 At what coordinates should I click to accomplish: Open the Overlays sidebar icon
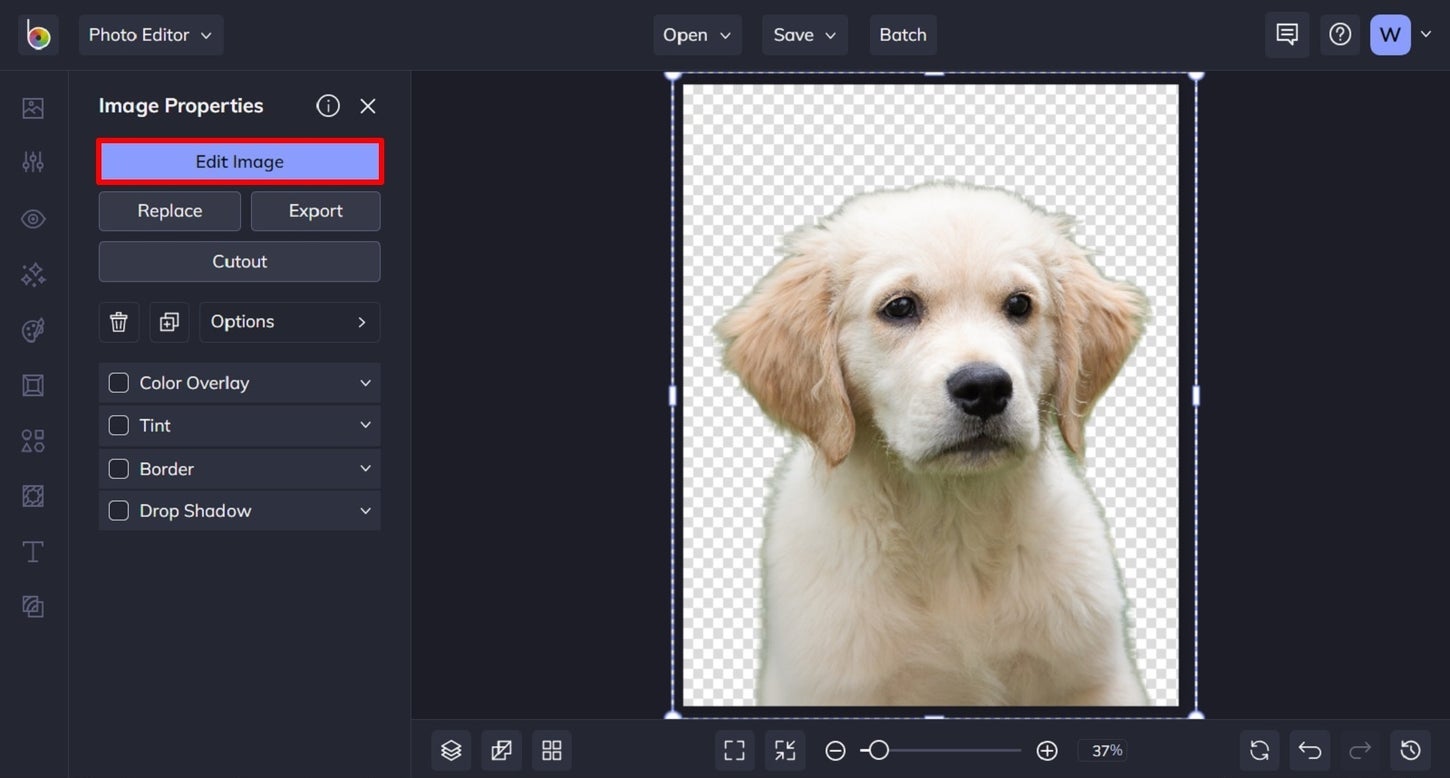click(32, 495)
